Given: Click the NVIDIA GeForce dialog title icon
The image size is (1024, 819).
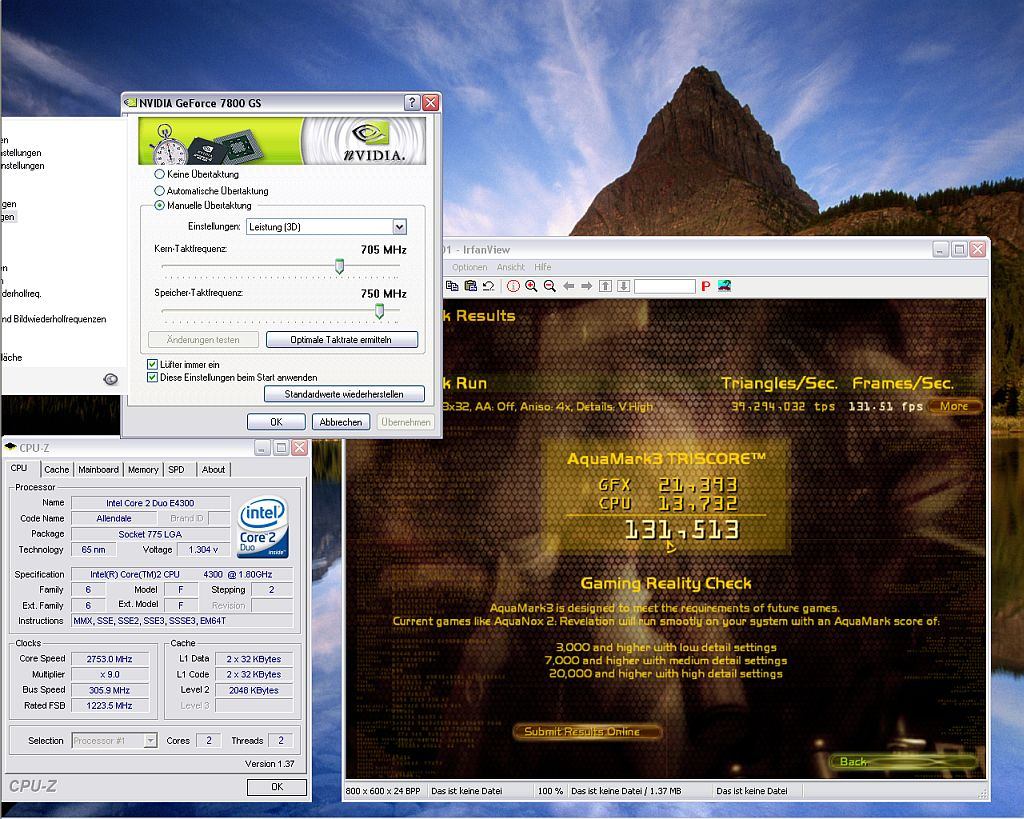Looking at the screenshot, I should (131, 103).
